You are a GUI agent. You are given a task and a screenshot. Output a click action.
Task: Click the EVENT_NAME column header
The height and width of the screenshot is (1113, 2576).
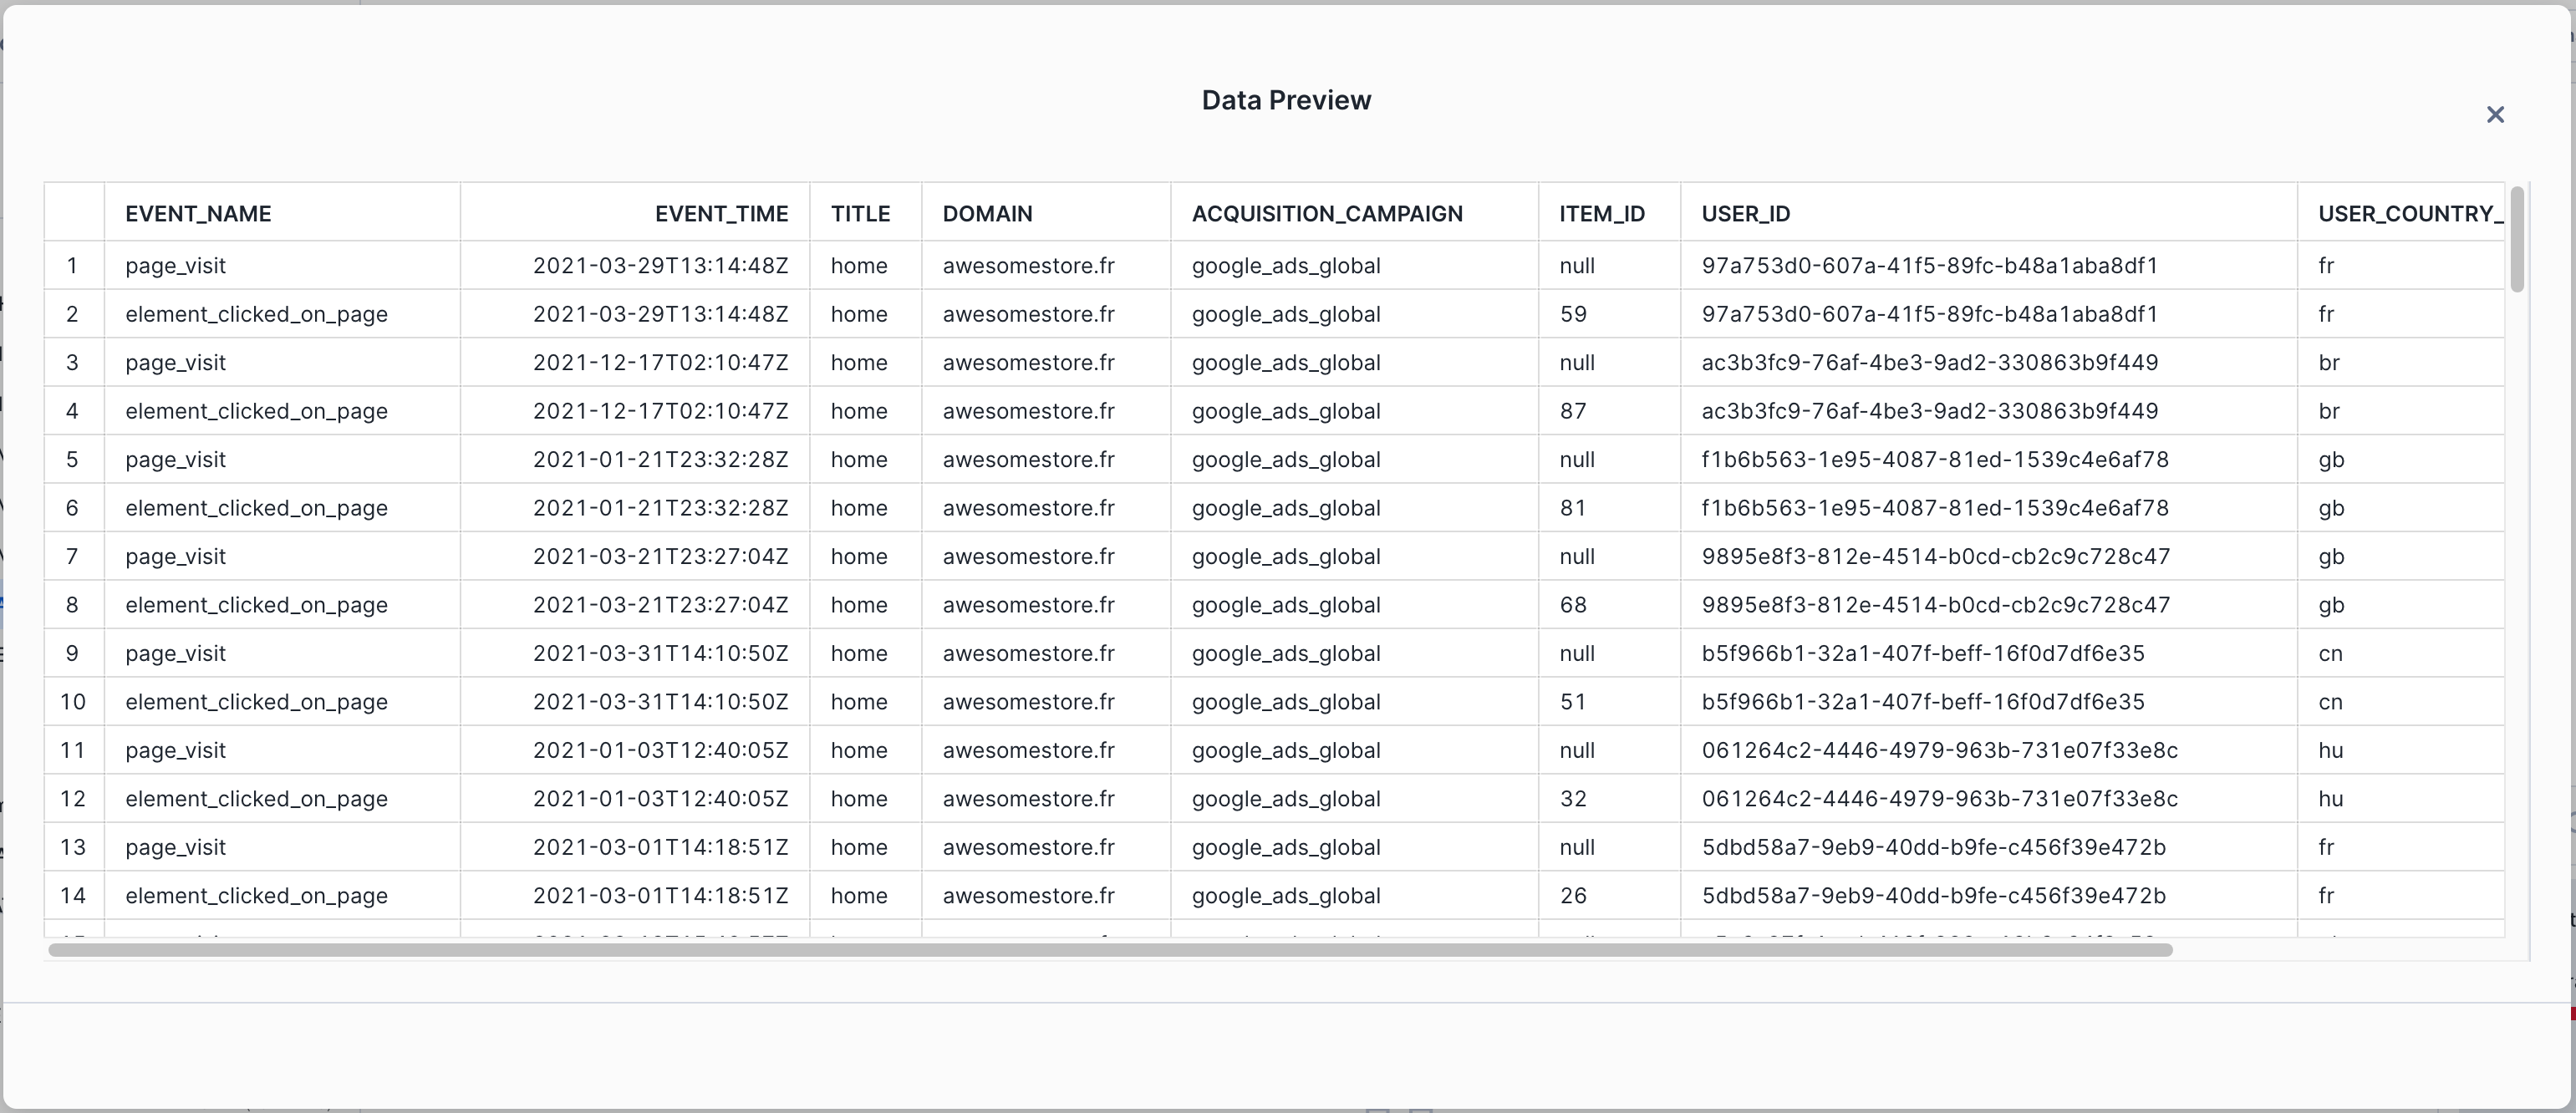coord(198,213)
